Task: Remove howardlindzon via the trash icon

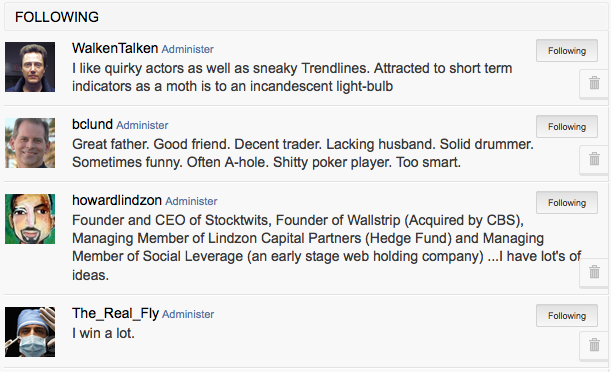Action: pyautogui.click(x=594, y=272)
